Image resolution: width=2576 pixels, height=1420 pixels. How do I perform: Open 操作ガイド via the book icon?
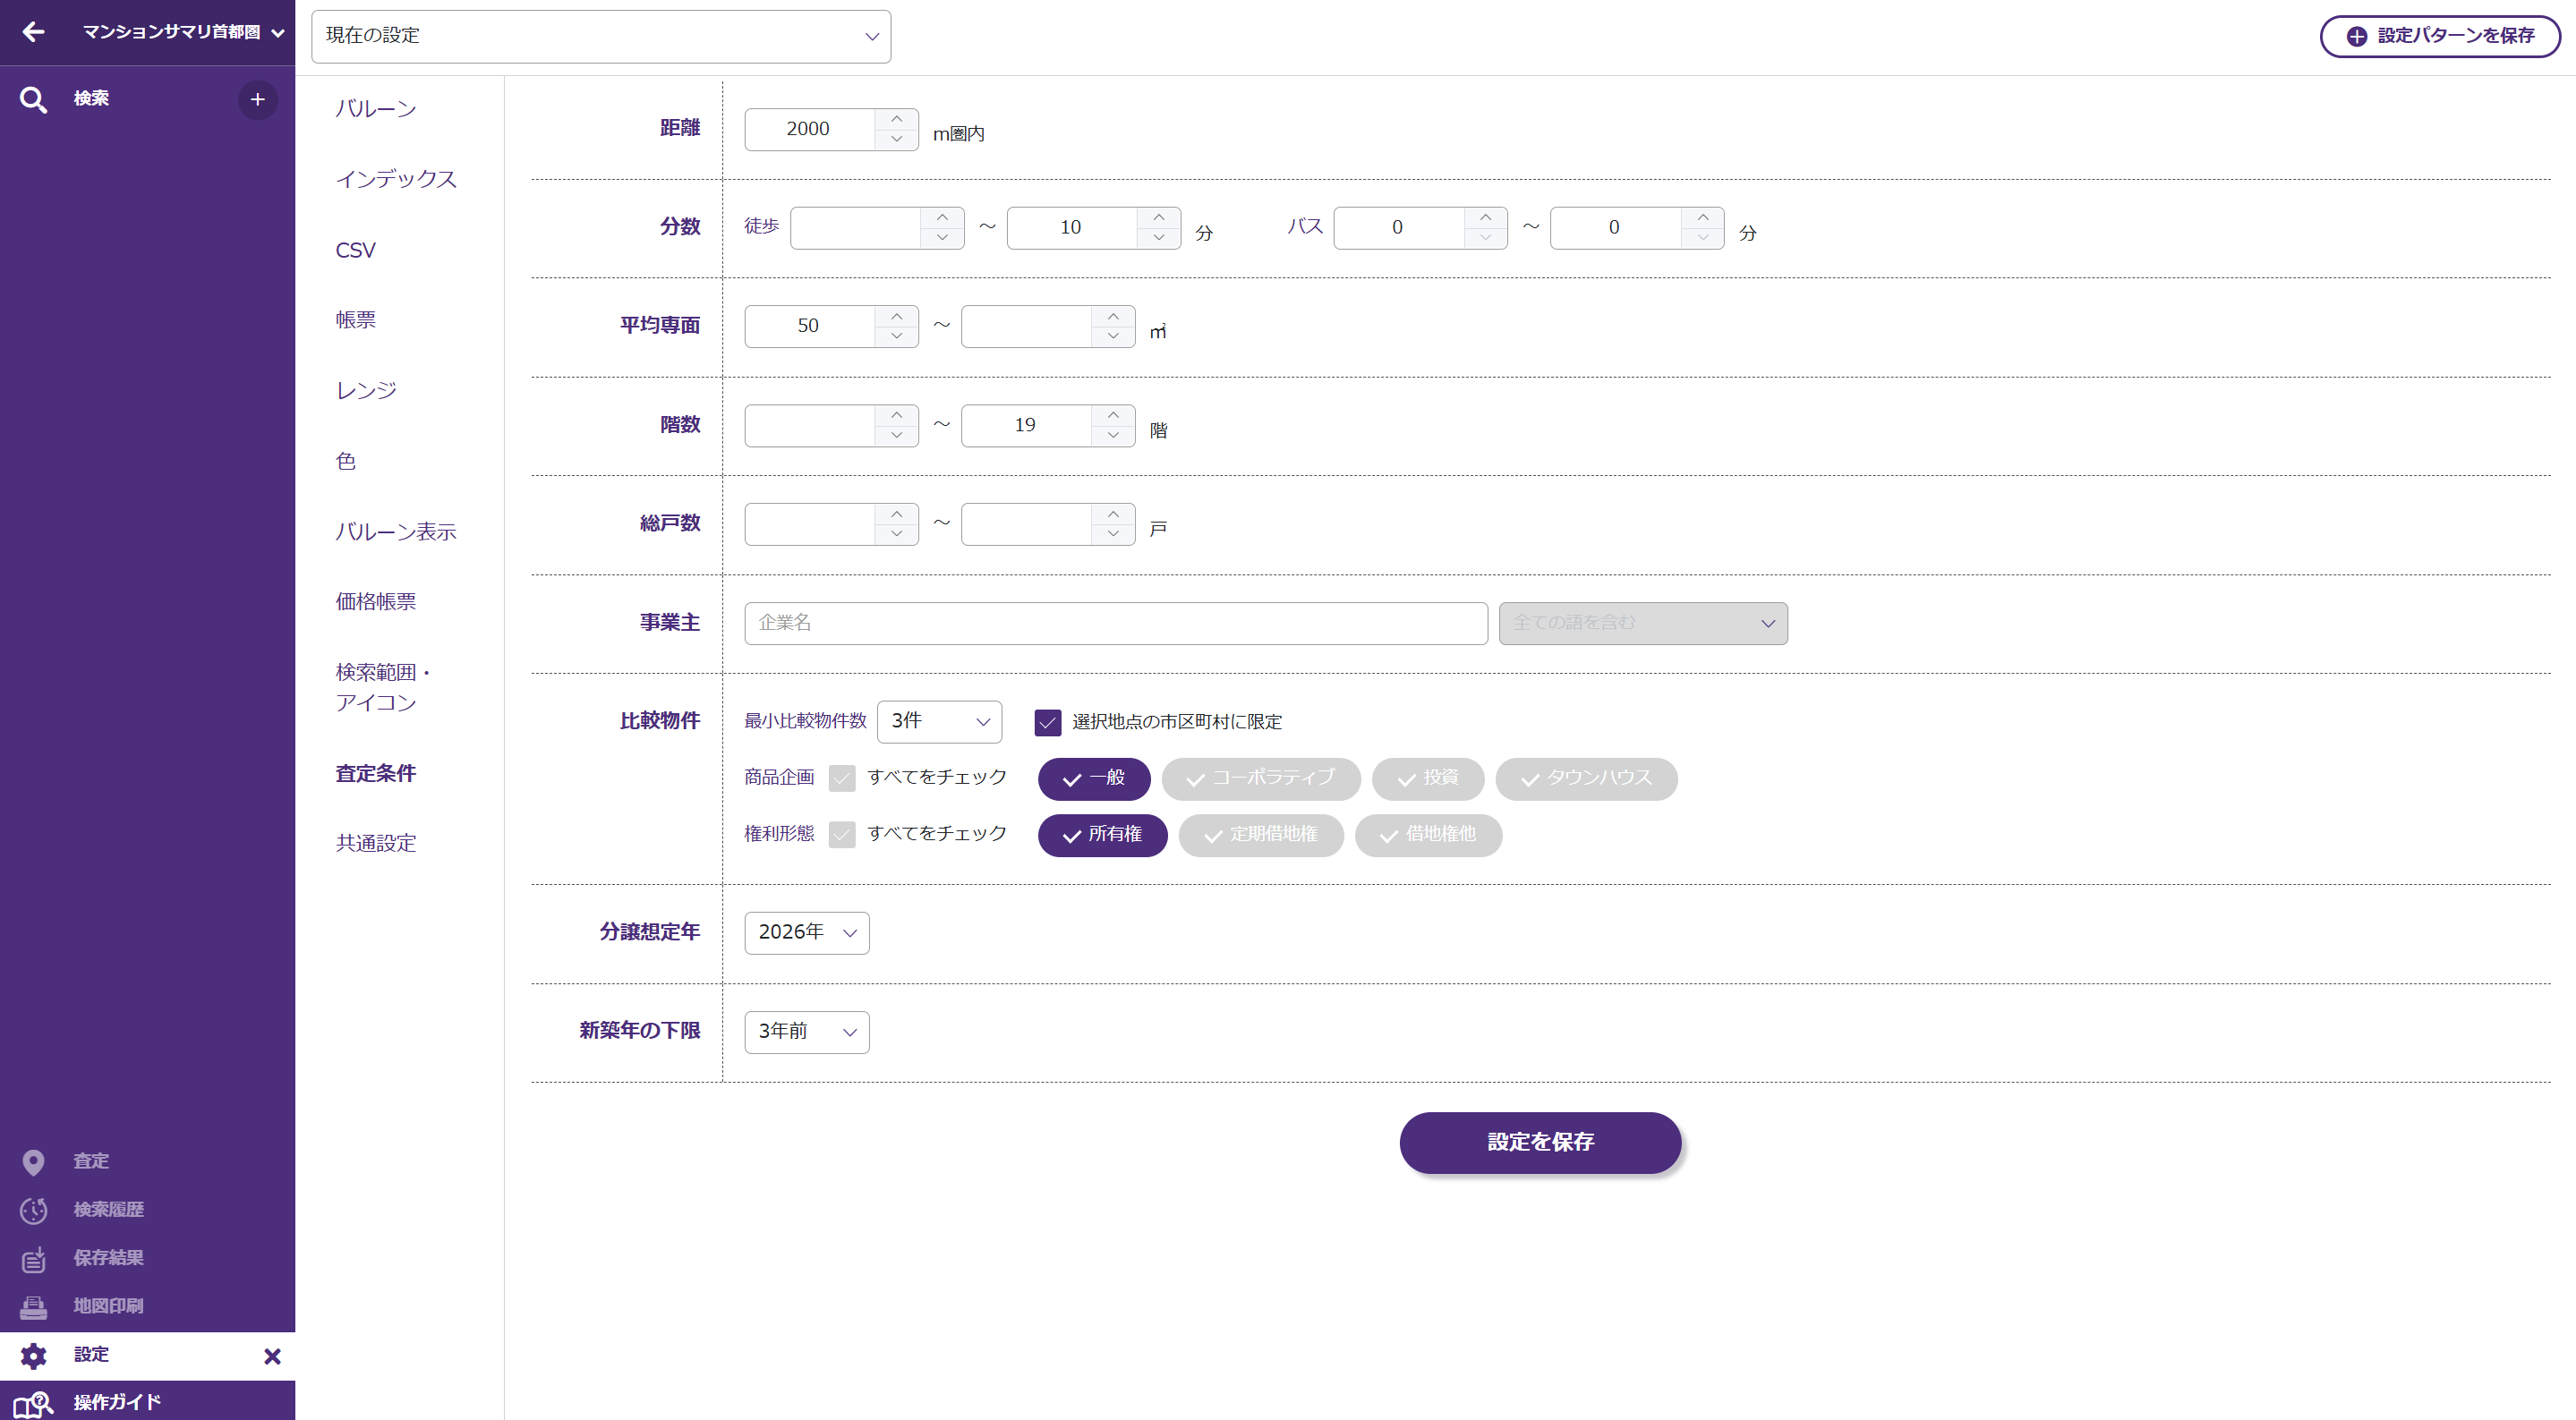33,1403
